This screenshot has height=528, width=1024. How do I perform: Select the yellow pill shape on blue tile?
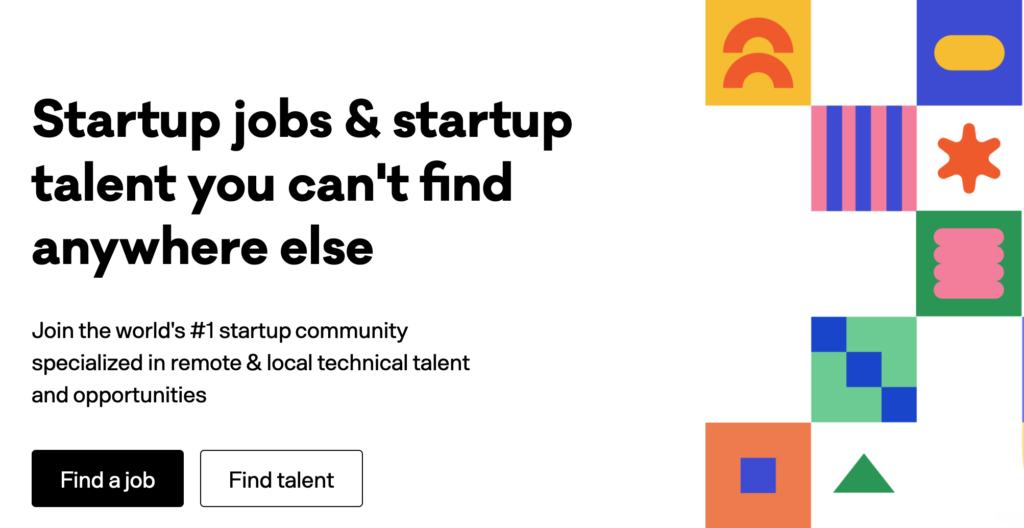pos(969,53)
